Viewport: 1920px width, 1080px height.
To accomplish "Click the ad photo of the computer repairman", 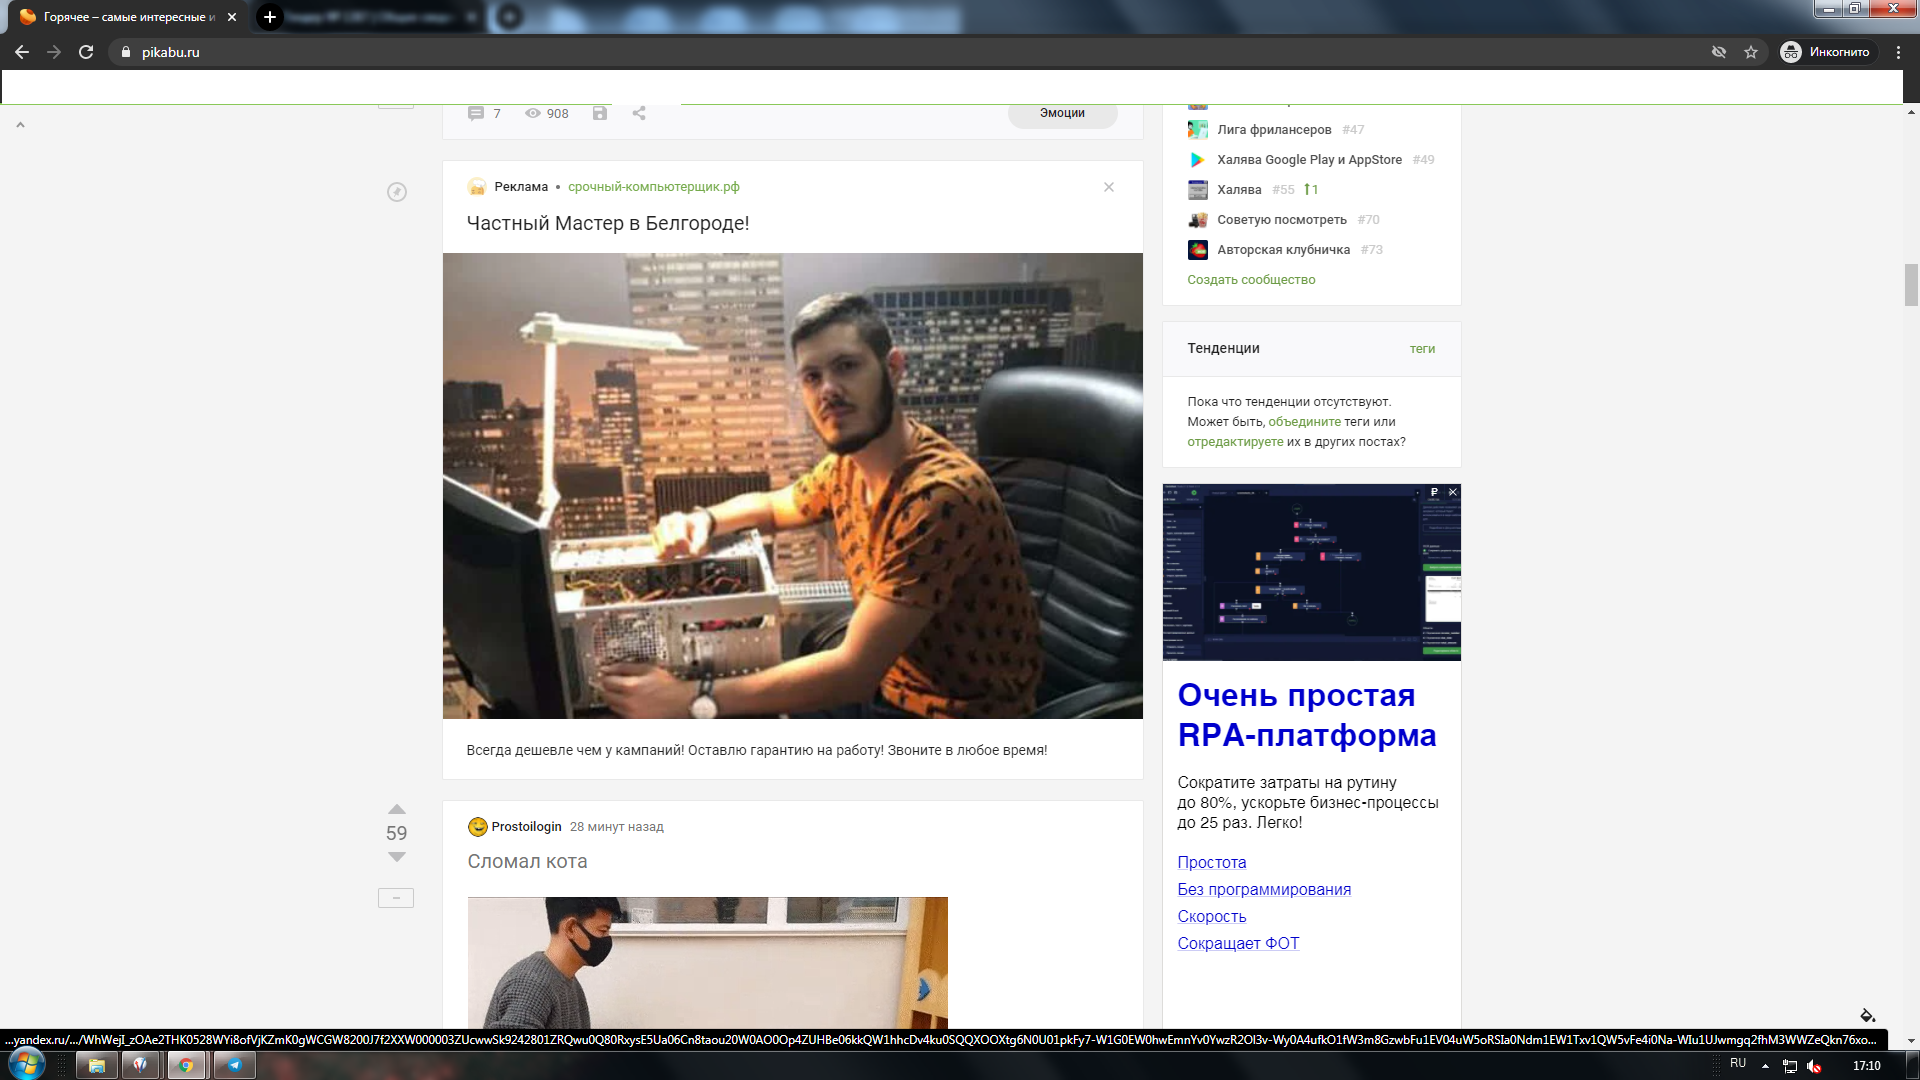I will tap(793, 486).
